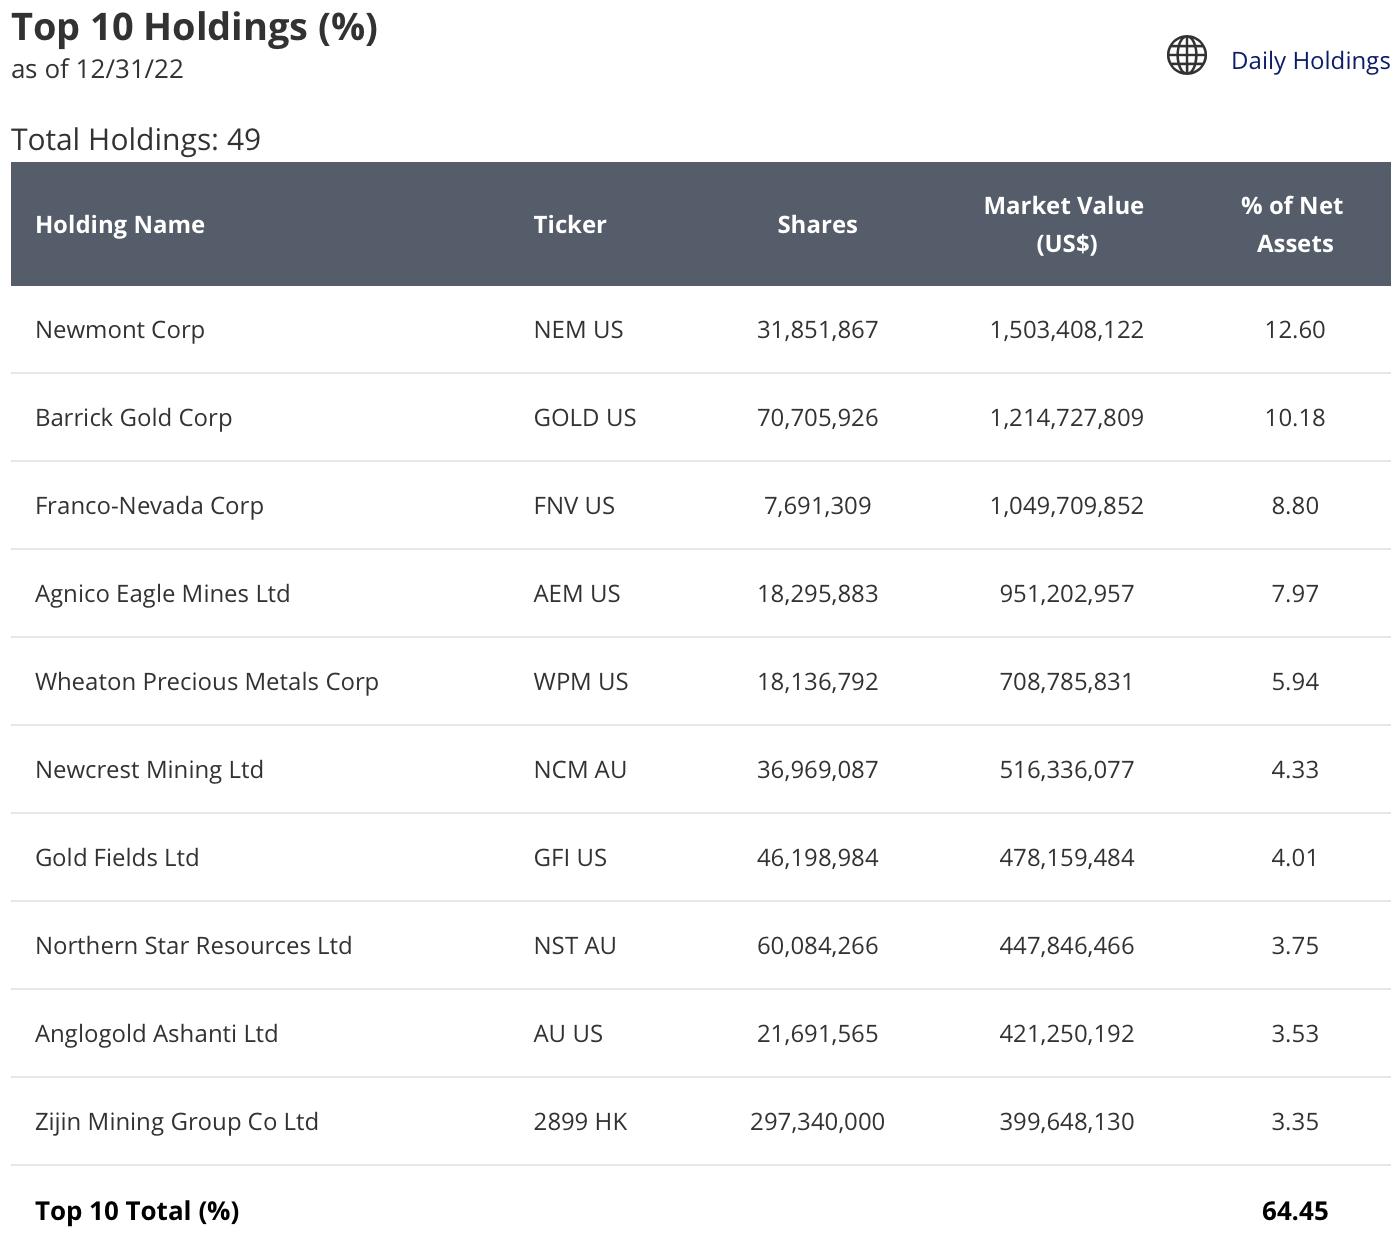Click Agnico Eagle Mines Ltd holding
Image resolution: width=1400 pixels, height=1250 pixels.
[162, 594]
